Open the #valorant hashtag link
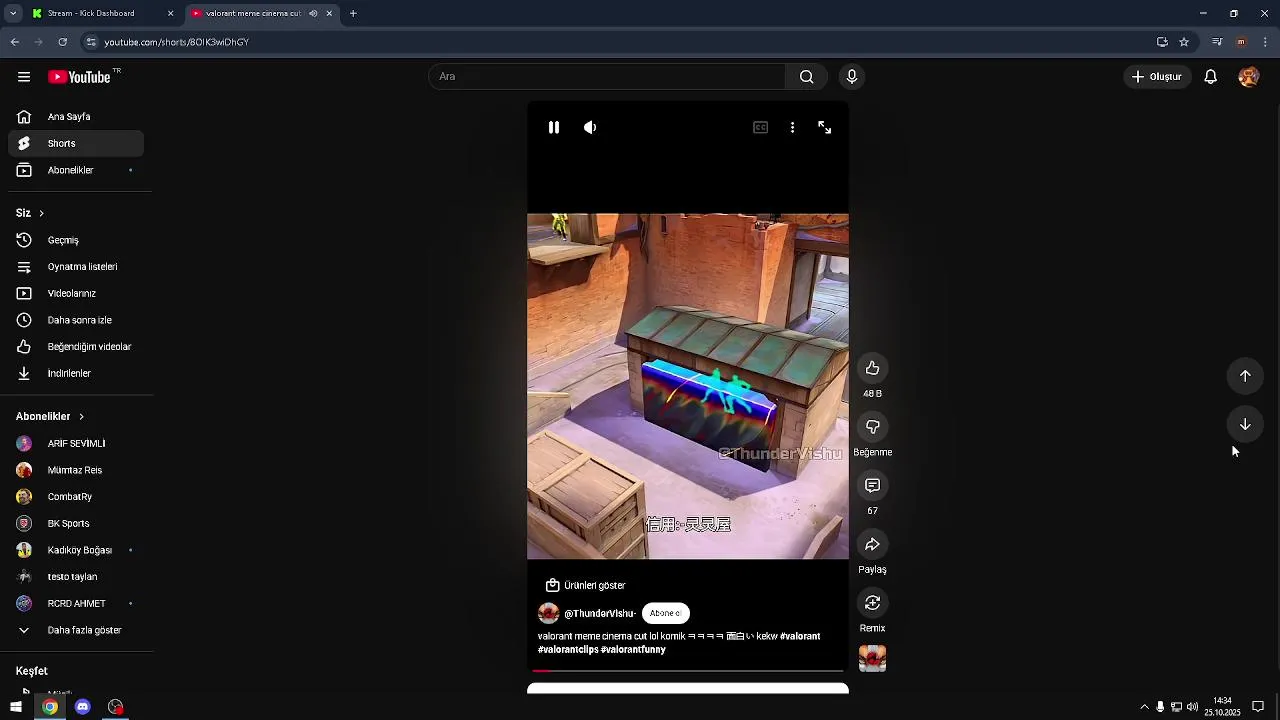 coord(800,636)
